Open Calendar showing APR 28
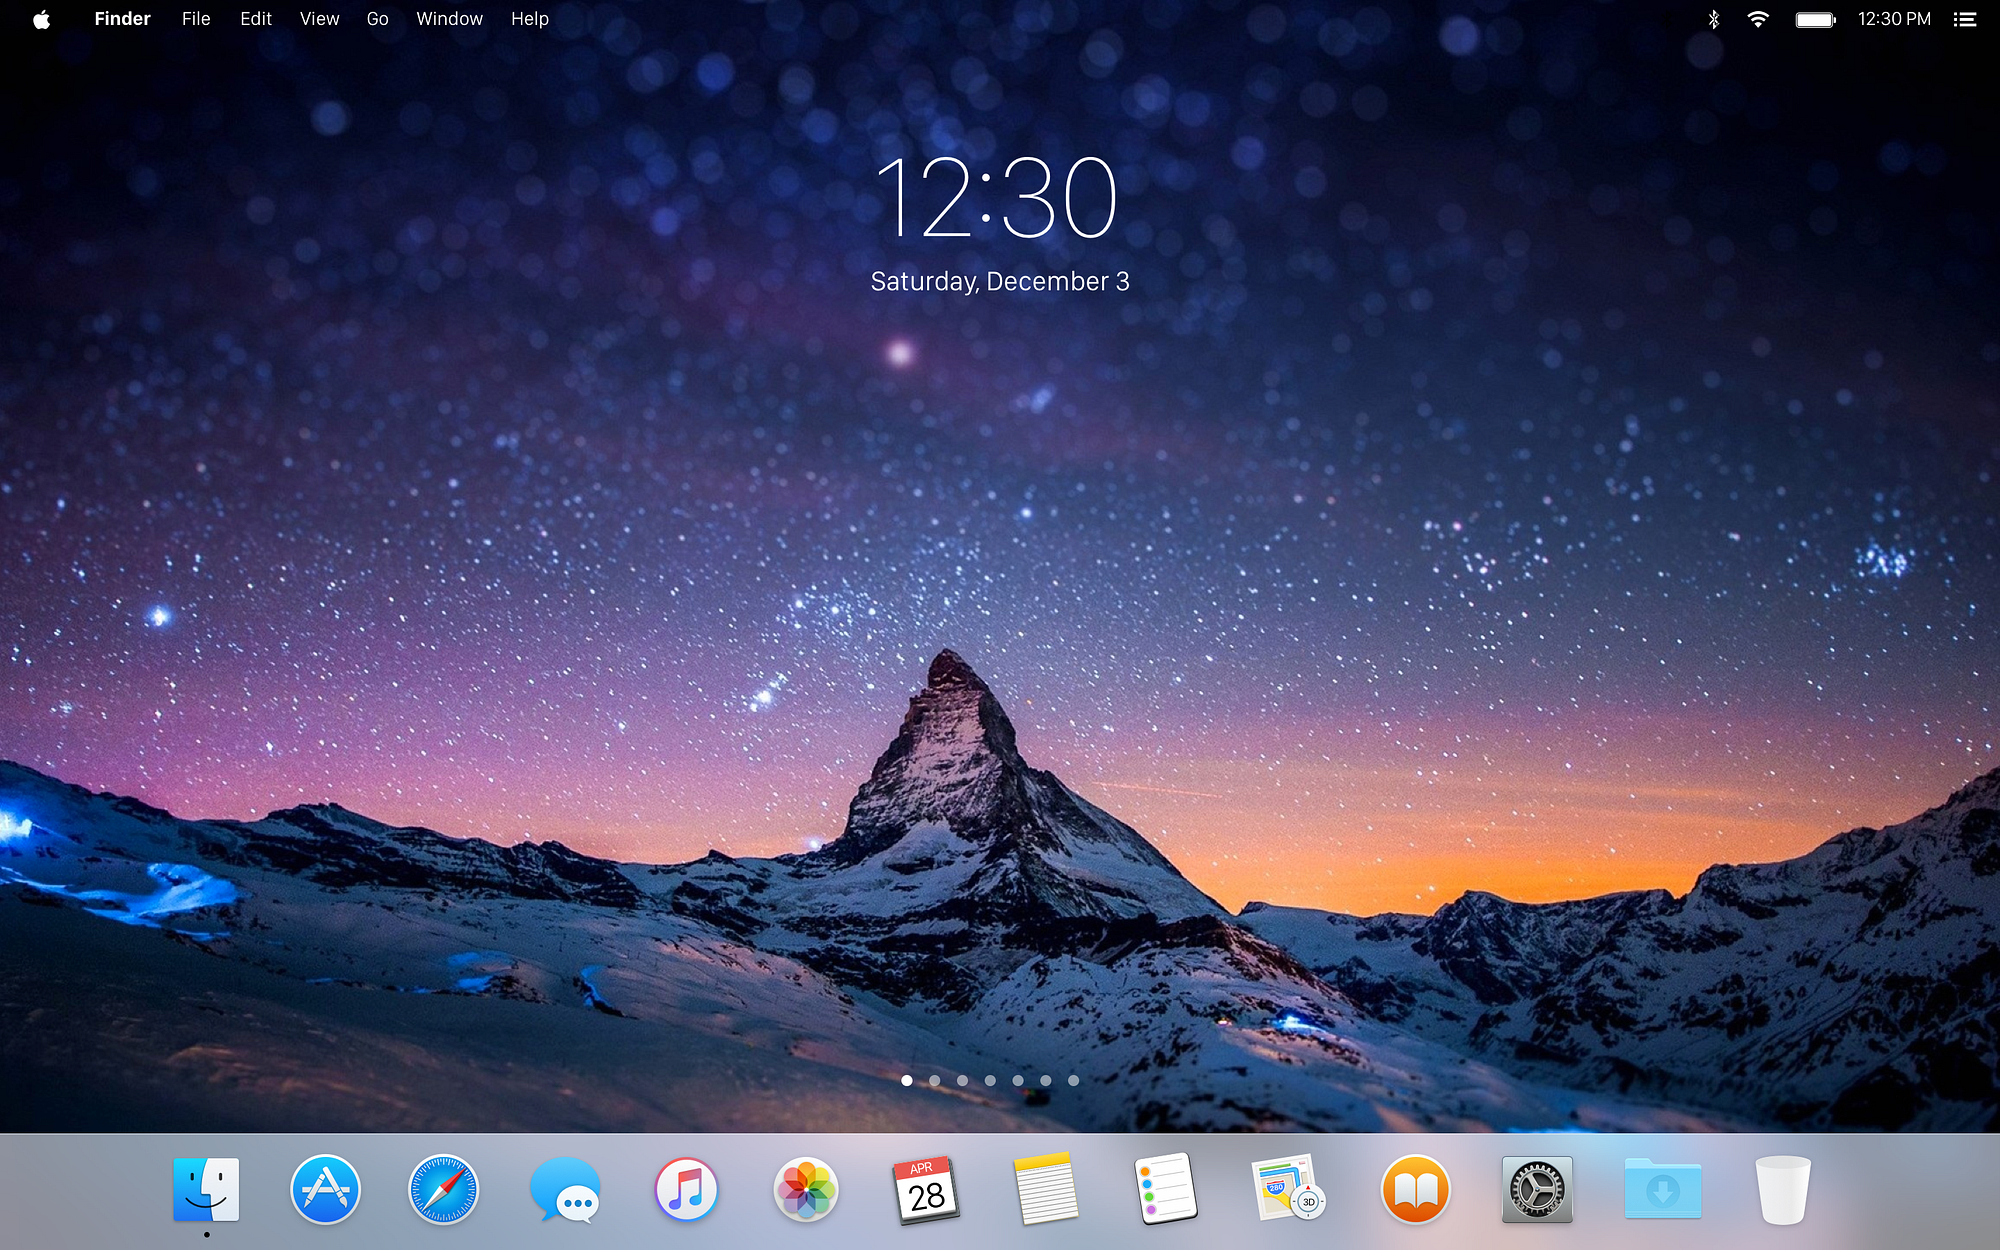The image size is (2000, 1250). (x=925, y=1189)
